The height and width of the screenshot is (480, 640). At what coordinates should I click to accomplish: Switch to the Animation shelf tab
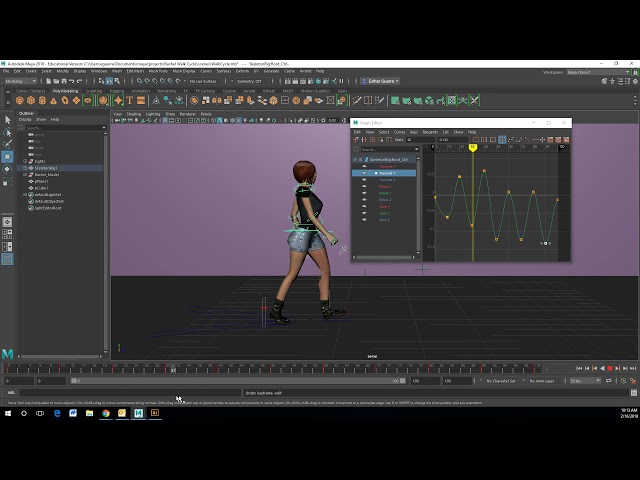click(141, 91)
